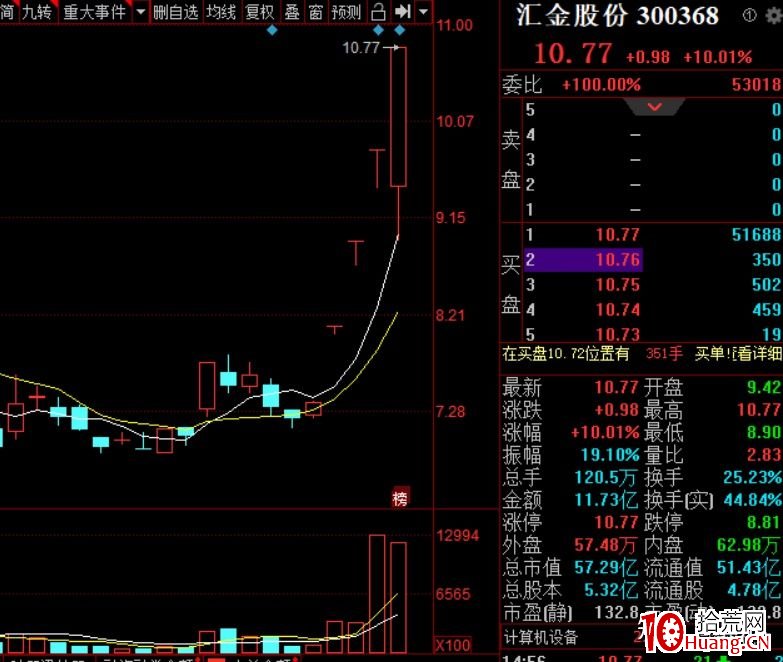
Task: Click the 换手(实) value 44.84%
Action: (x=753, y=500)
